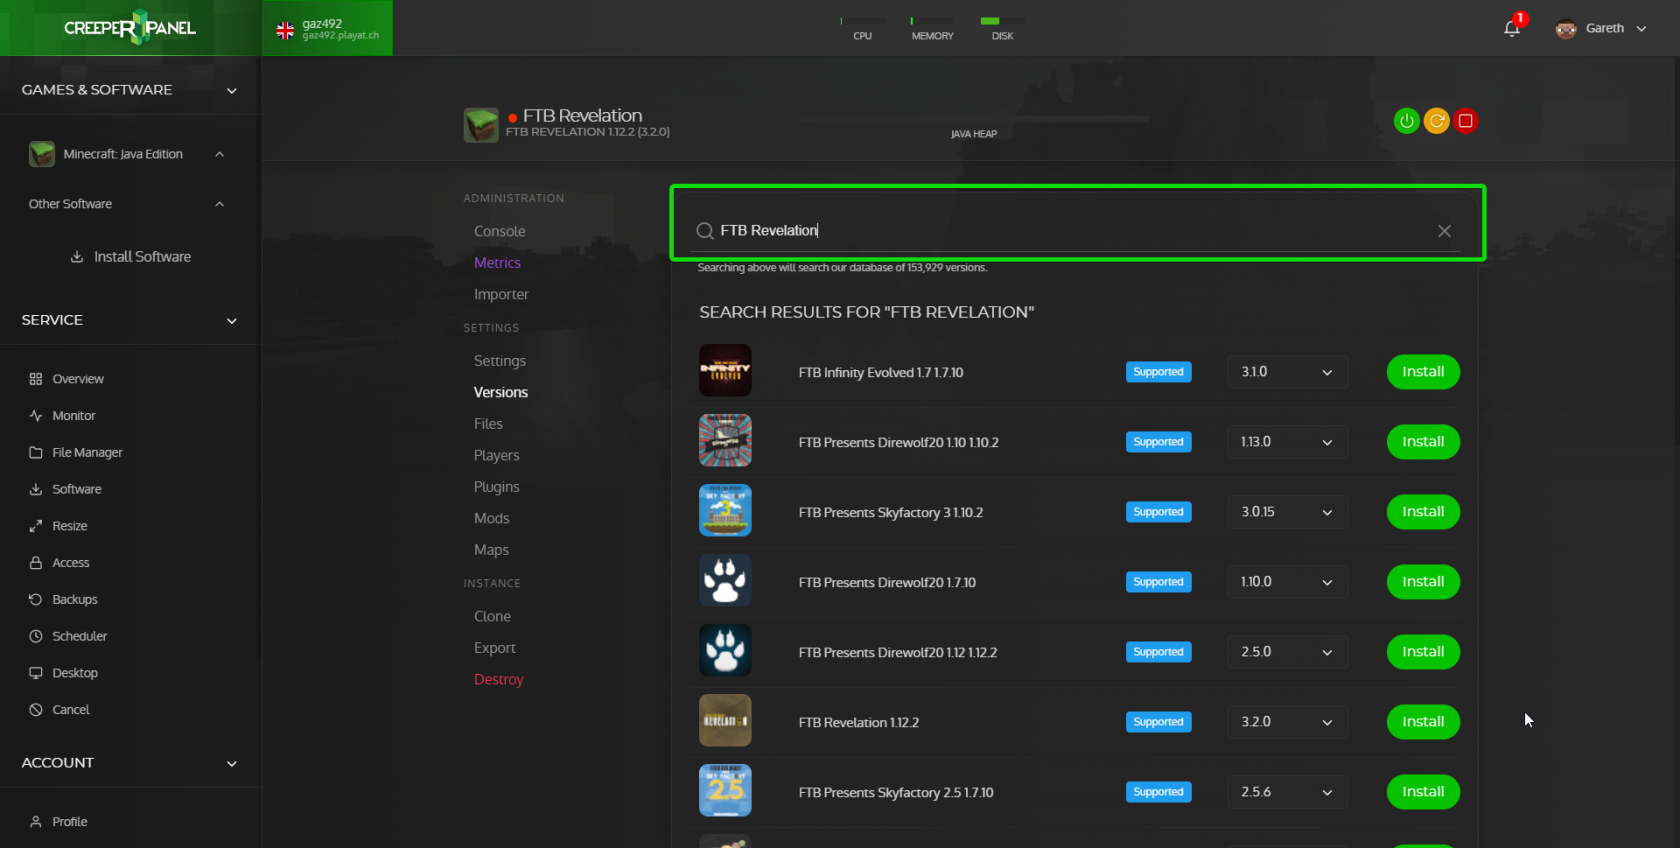The width and height of the screenshot is (1680, 848).
Task: Open the Metrics tab
Action: tap(497, 263)
